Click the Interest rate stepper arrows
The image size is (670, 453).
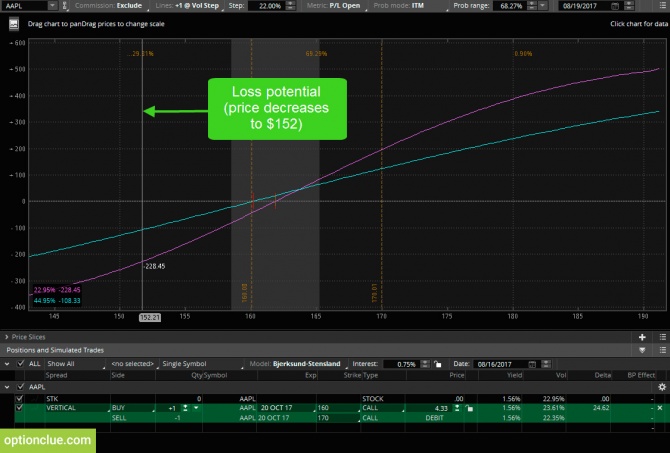pos(425,364)
